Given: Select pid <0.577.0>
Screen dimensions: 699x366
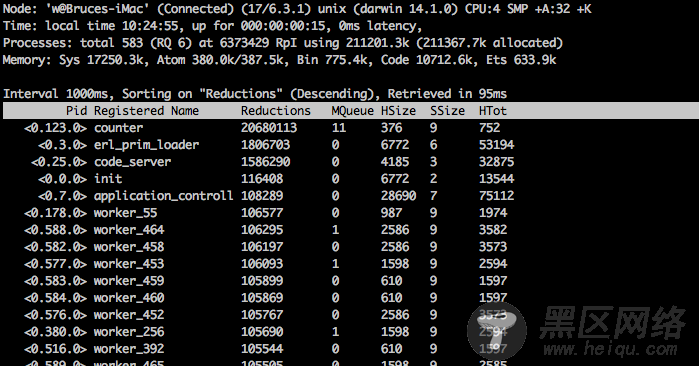Looking at the screenshot, I should pos(55,264).
